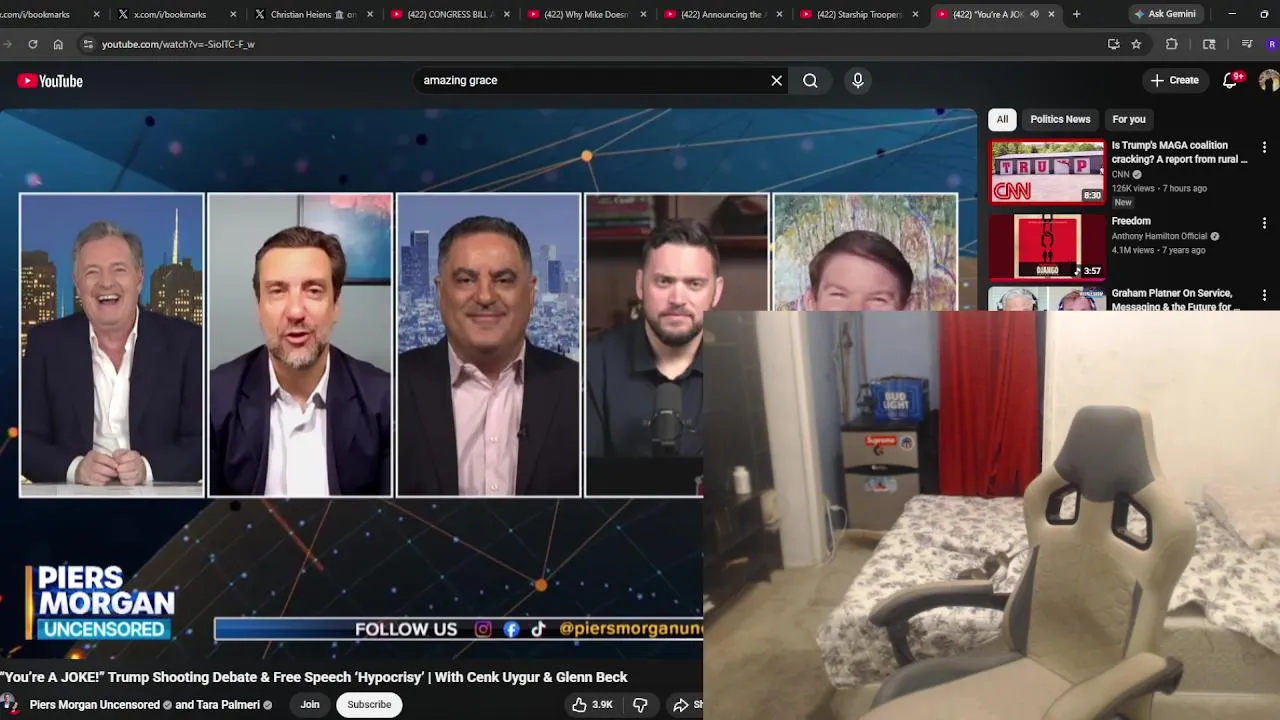
Task: Subscribe to Piers Morgan Uncensored
Action: click(x=369, y=705)
